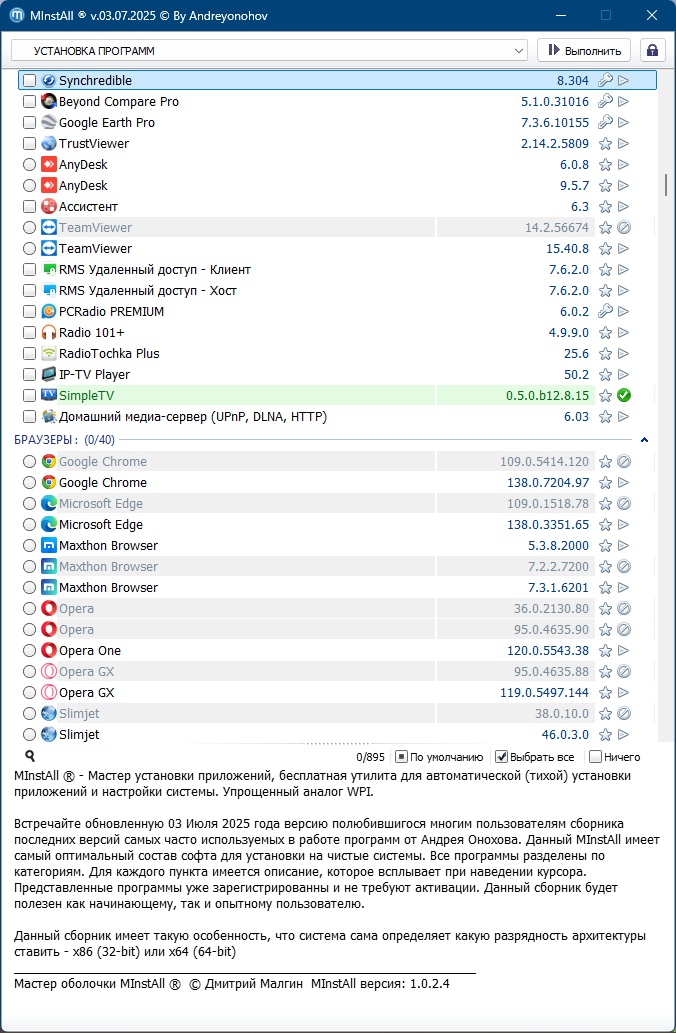Click the play arrow for RadioTochka Plus
The image size is (676, 1033).
(624, 354)
